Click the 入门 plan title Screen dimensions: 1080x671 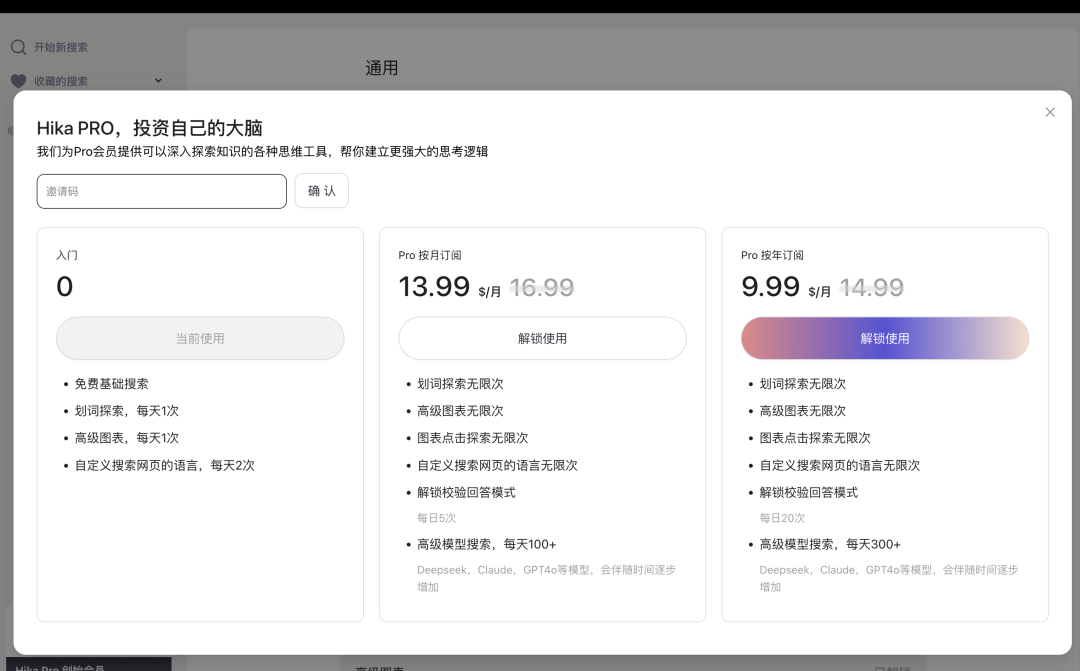pos(67,255)
